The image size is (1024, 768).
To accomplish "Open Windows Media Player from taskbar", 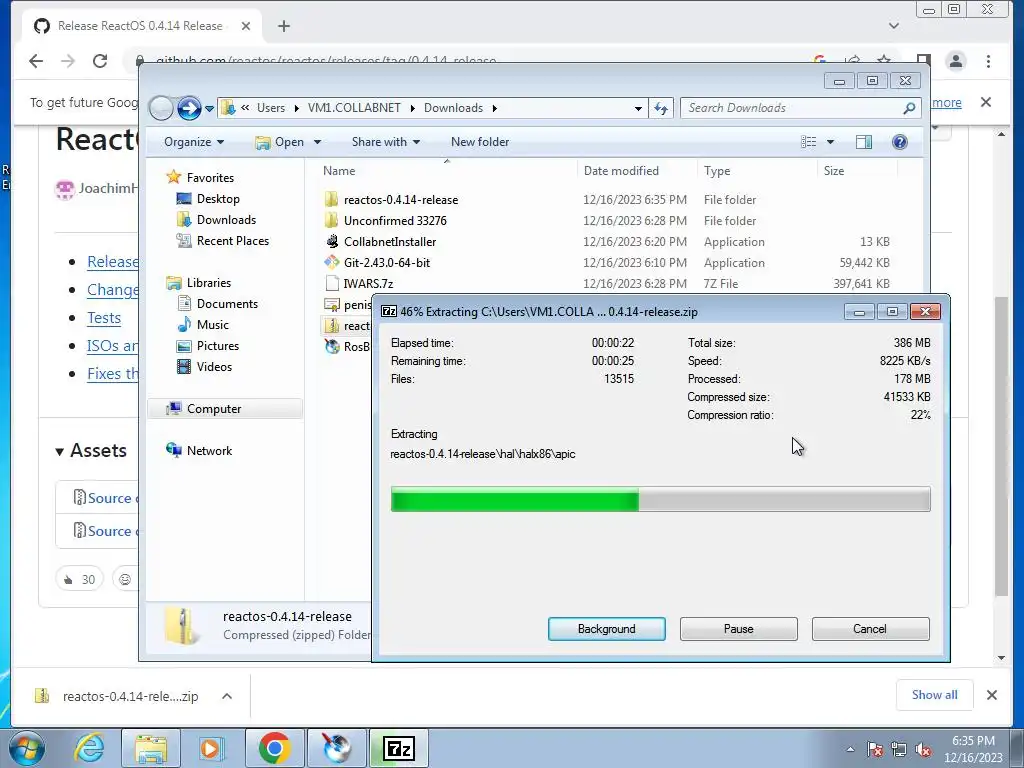I will click(211, 748).
